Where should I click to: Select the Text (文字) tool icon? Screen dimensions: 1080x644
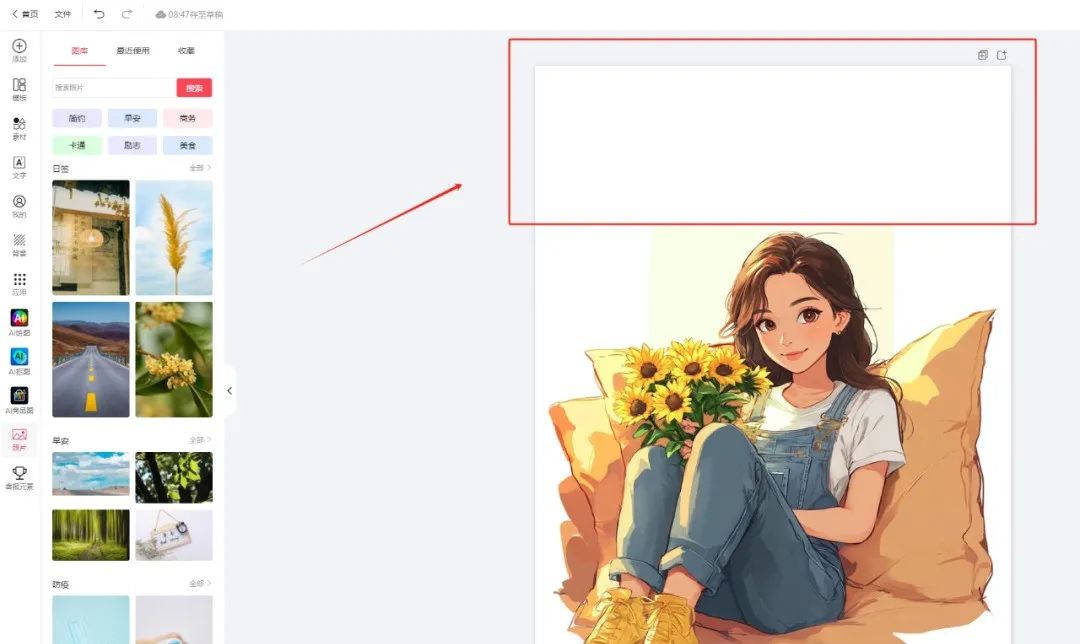pos(19,163)
